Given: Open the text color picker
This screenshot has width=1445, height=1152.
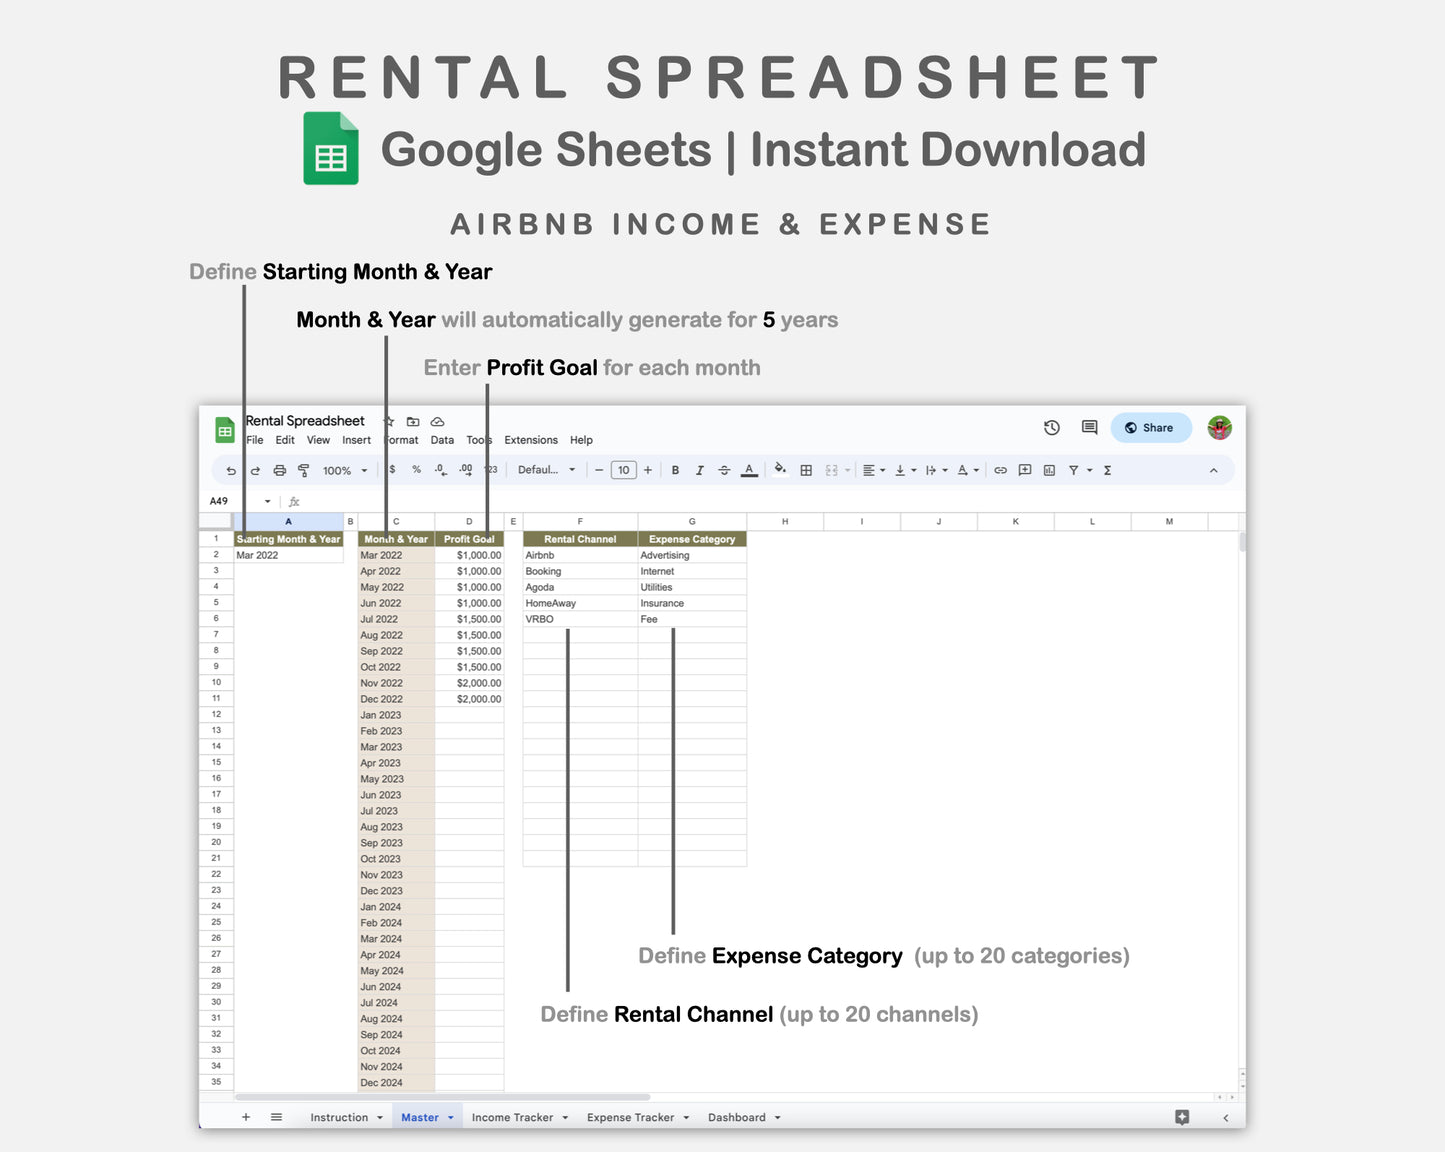Looking at the screenshot, I should pyautogui.click(x=749, y=470).
